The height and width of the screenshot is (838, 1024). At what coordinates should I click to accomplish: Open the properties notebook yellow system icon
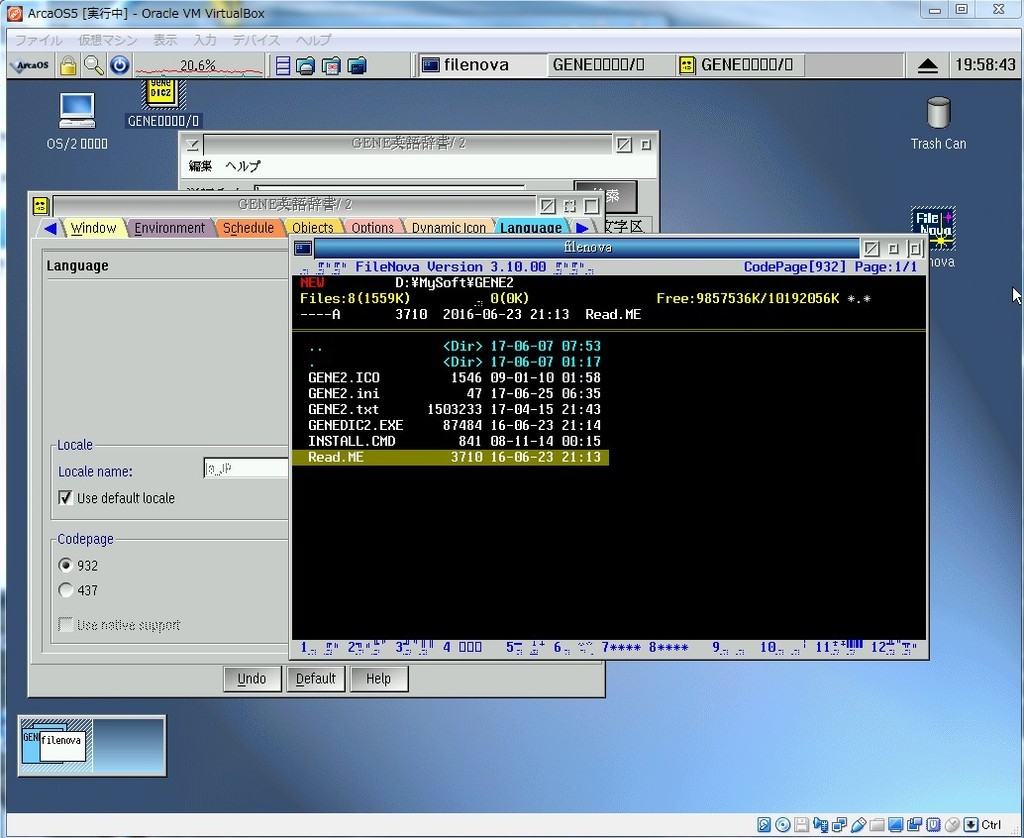coord(40,206)
